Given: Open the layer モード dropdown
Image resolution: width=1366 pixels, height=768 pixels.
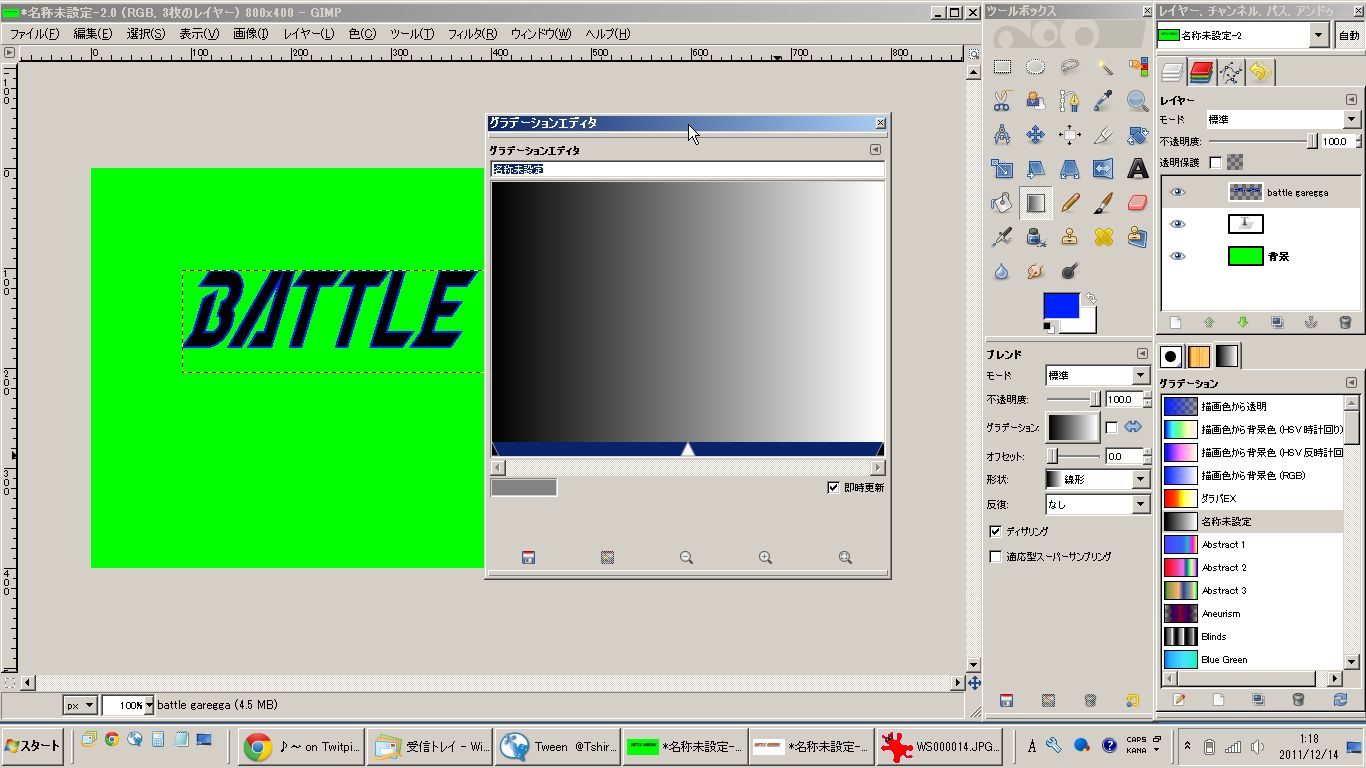Looking at the screenshot, I should 1283,119.
